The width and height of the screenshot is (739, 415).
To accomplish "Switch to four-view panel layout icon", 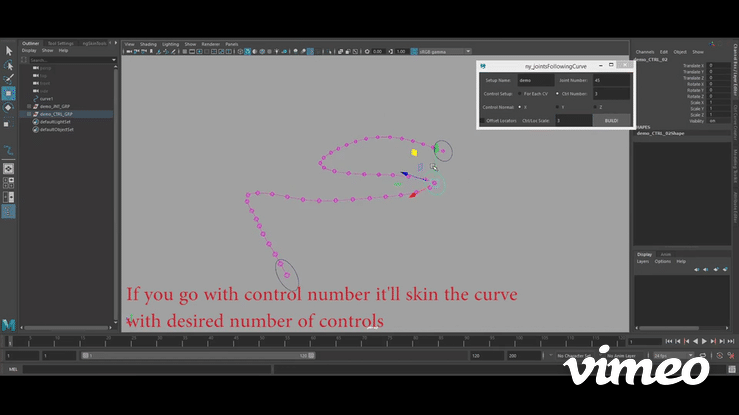I will coord(8,183).
